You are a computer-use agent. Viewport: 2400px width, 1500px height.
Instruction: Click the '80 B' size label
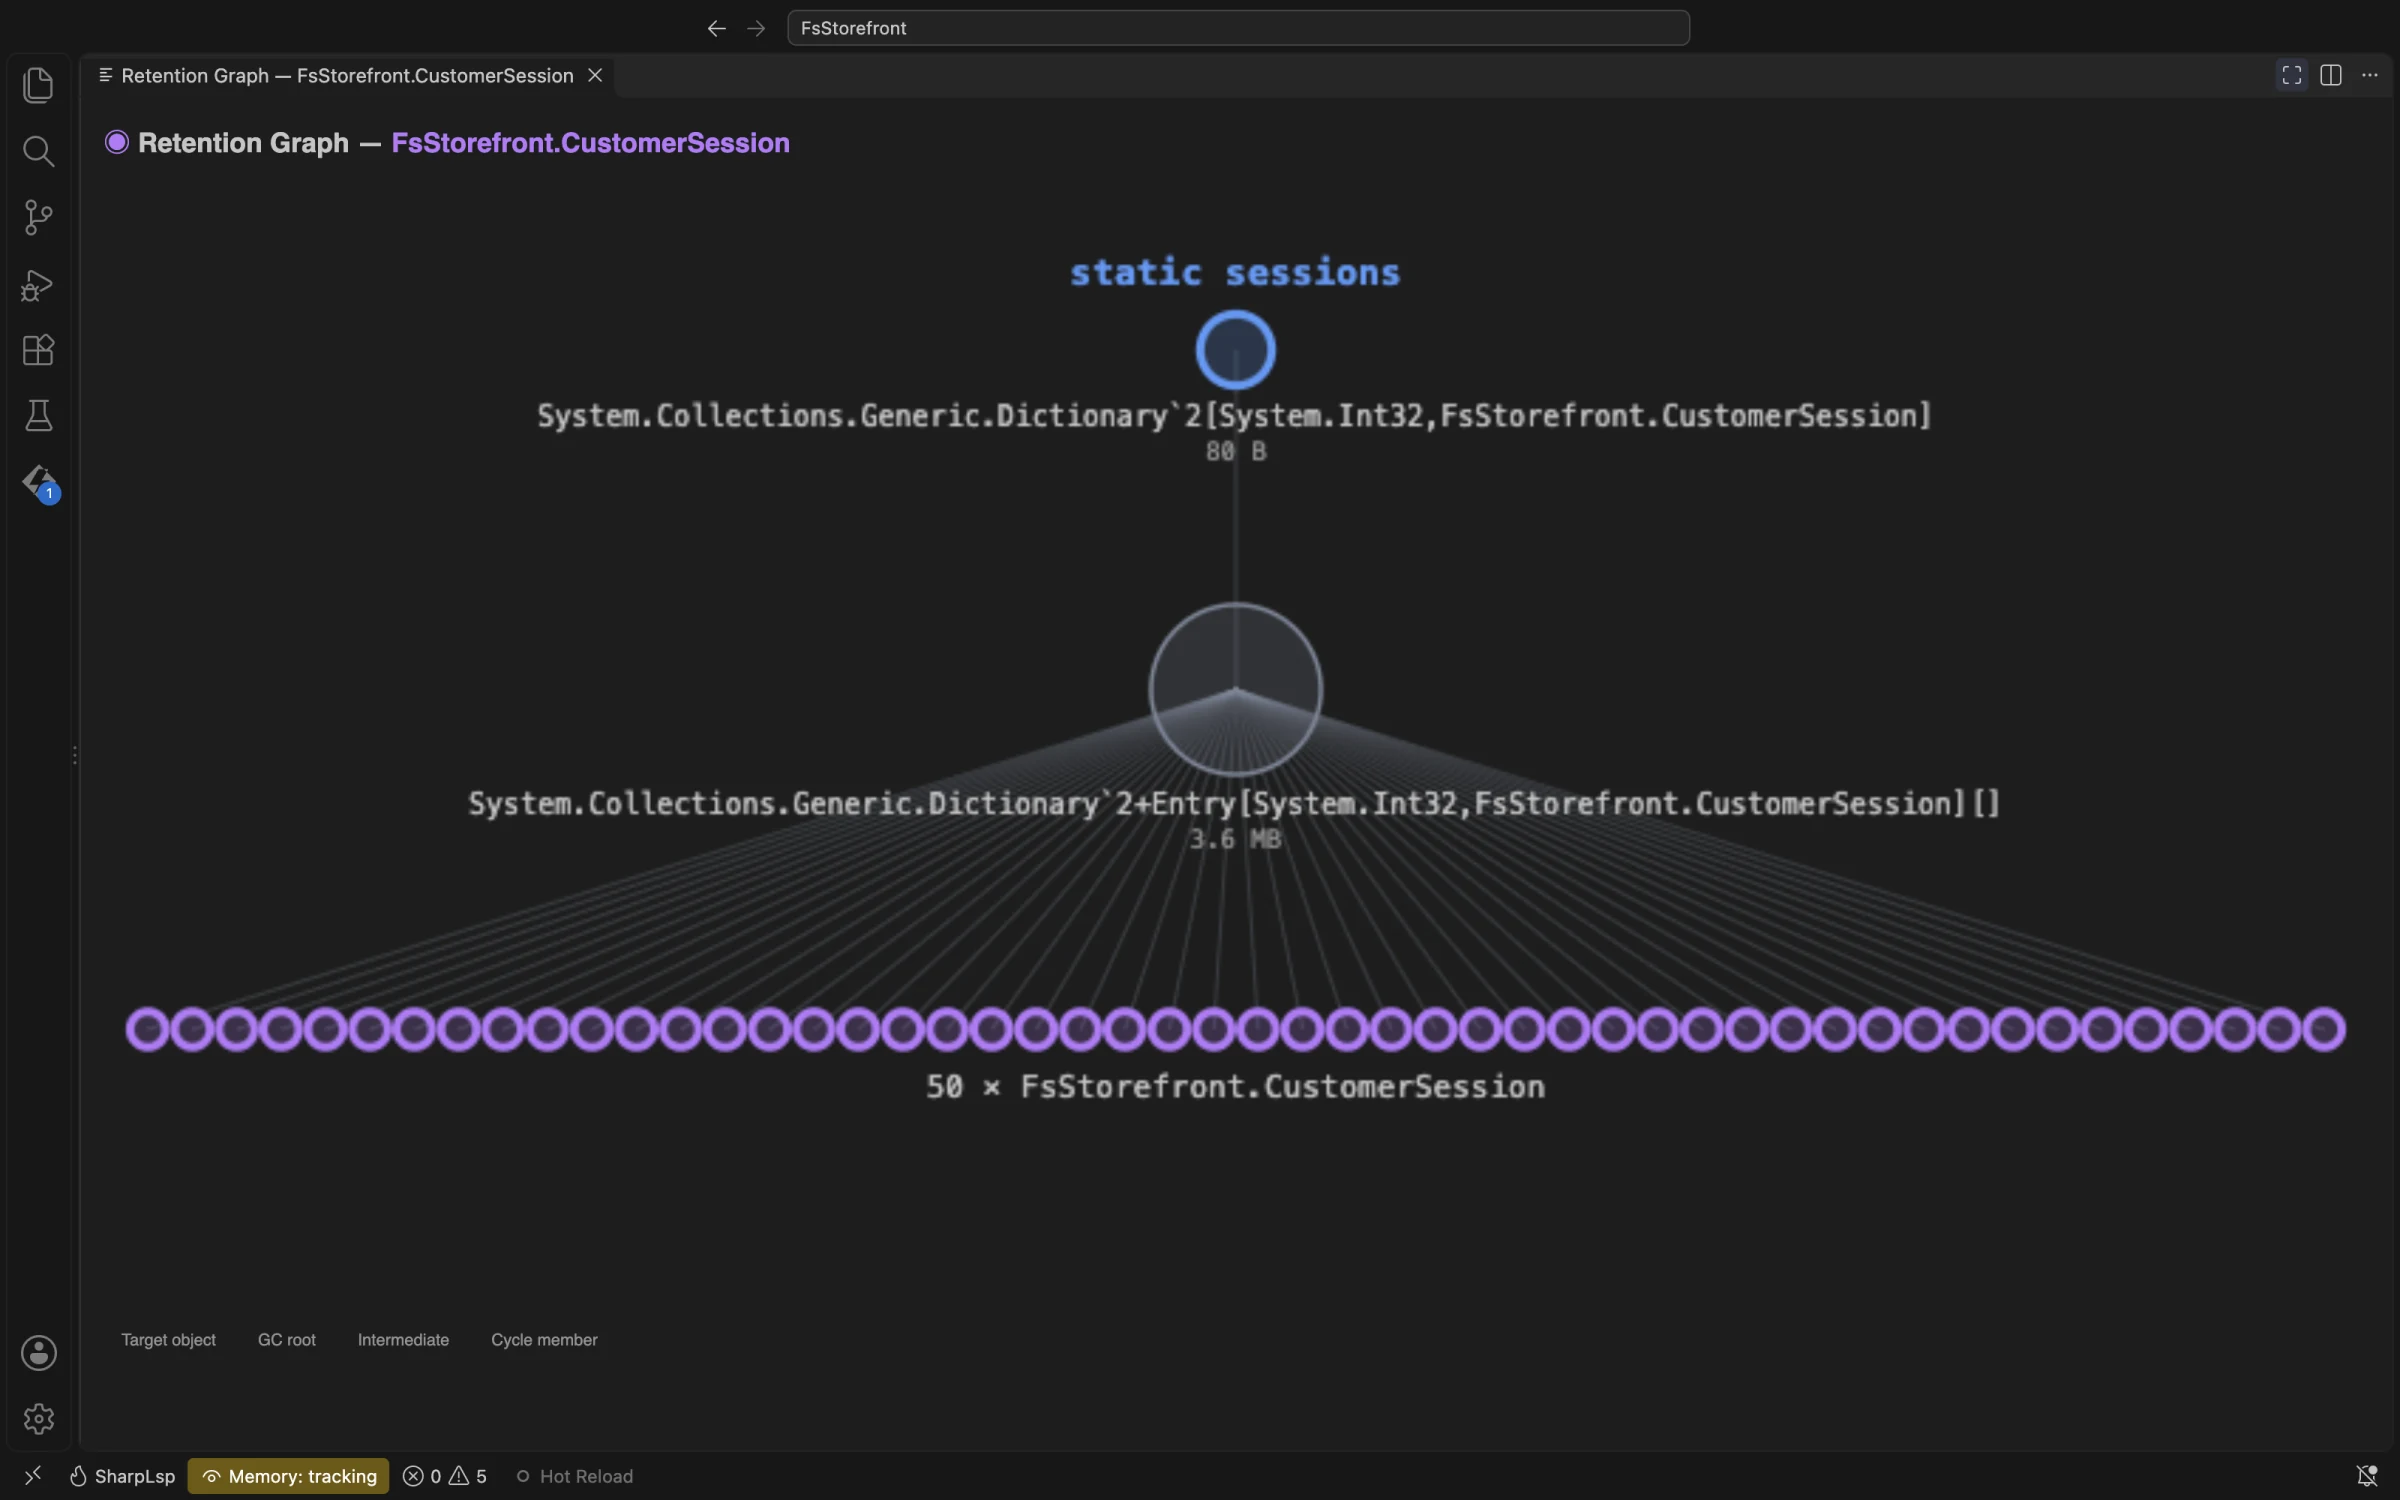(x=1236, y=451)
